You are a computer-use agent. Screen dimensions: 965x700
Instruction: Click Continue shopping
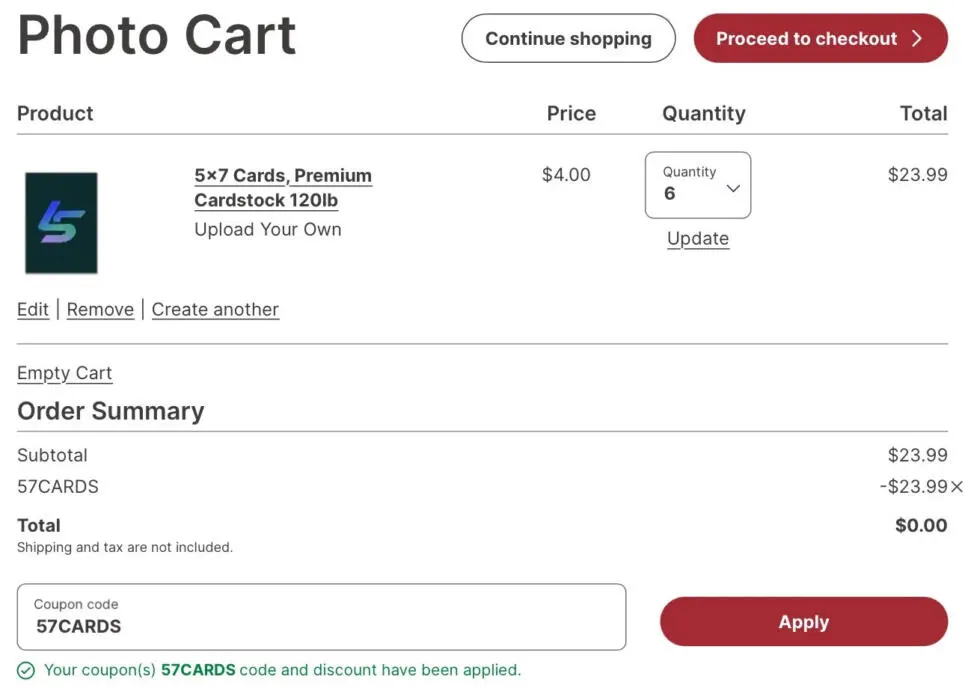coord(567,38)
